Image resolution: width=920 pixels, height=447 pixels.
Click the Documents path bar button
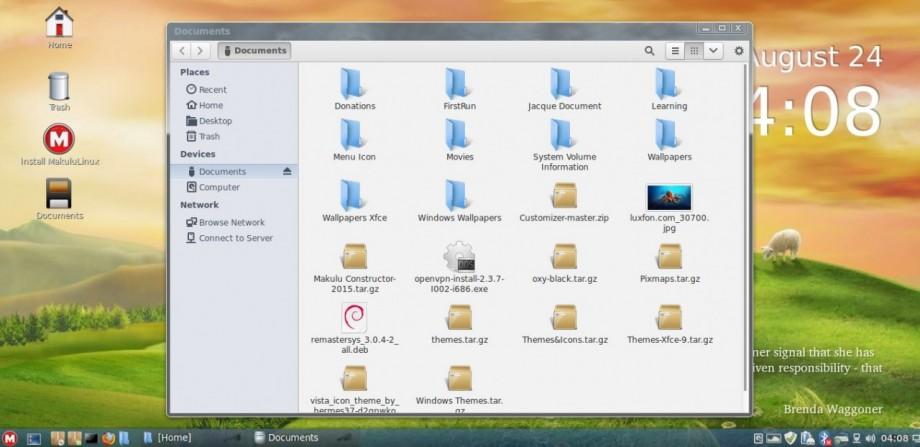[x=254, y=50]
